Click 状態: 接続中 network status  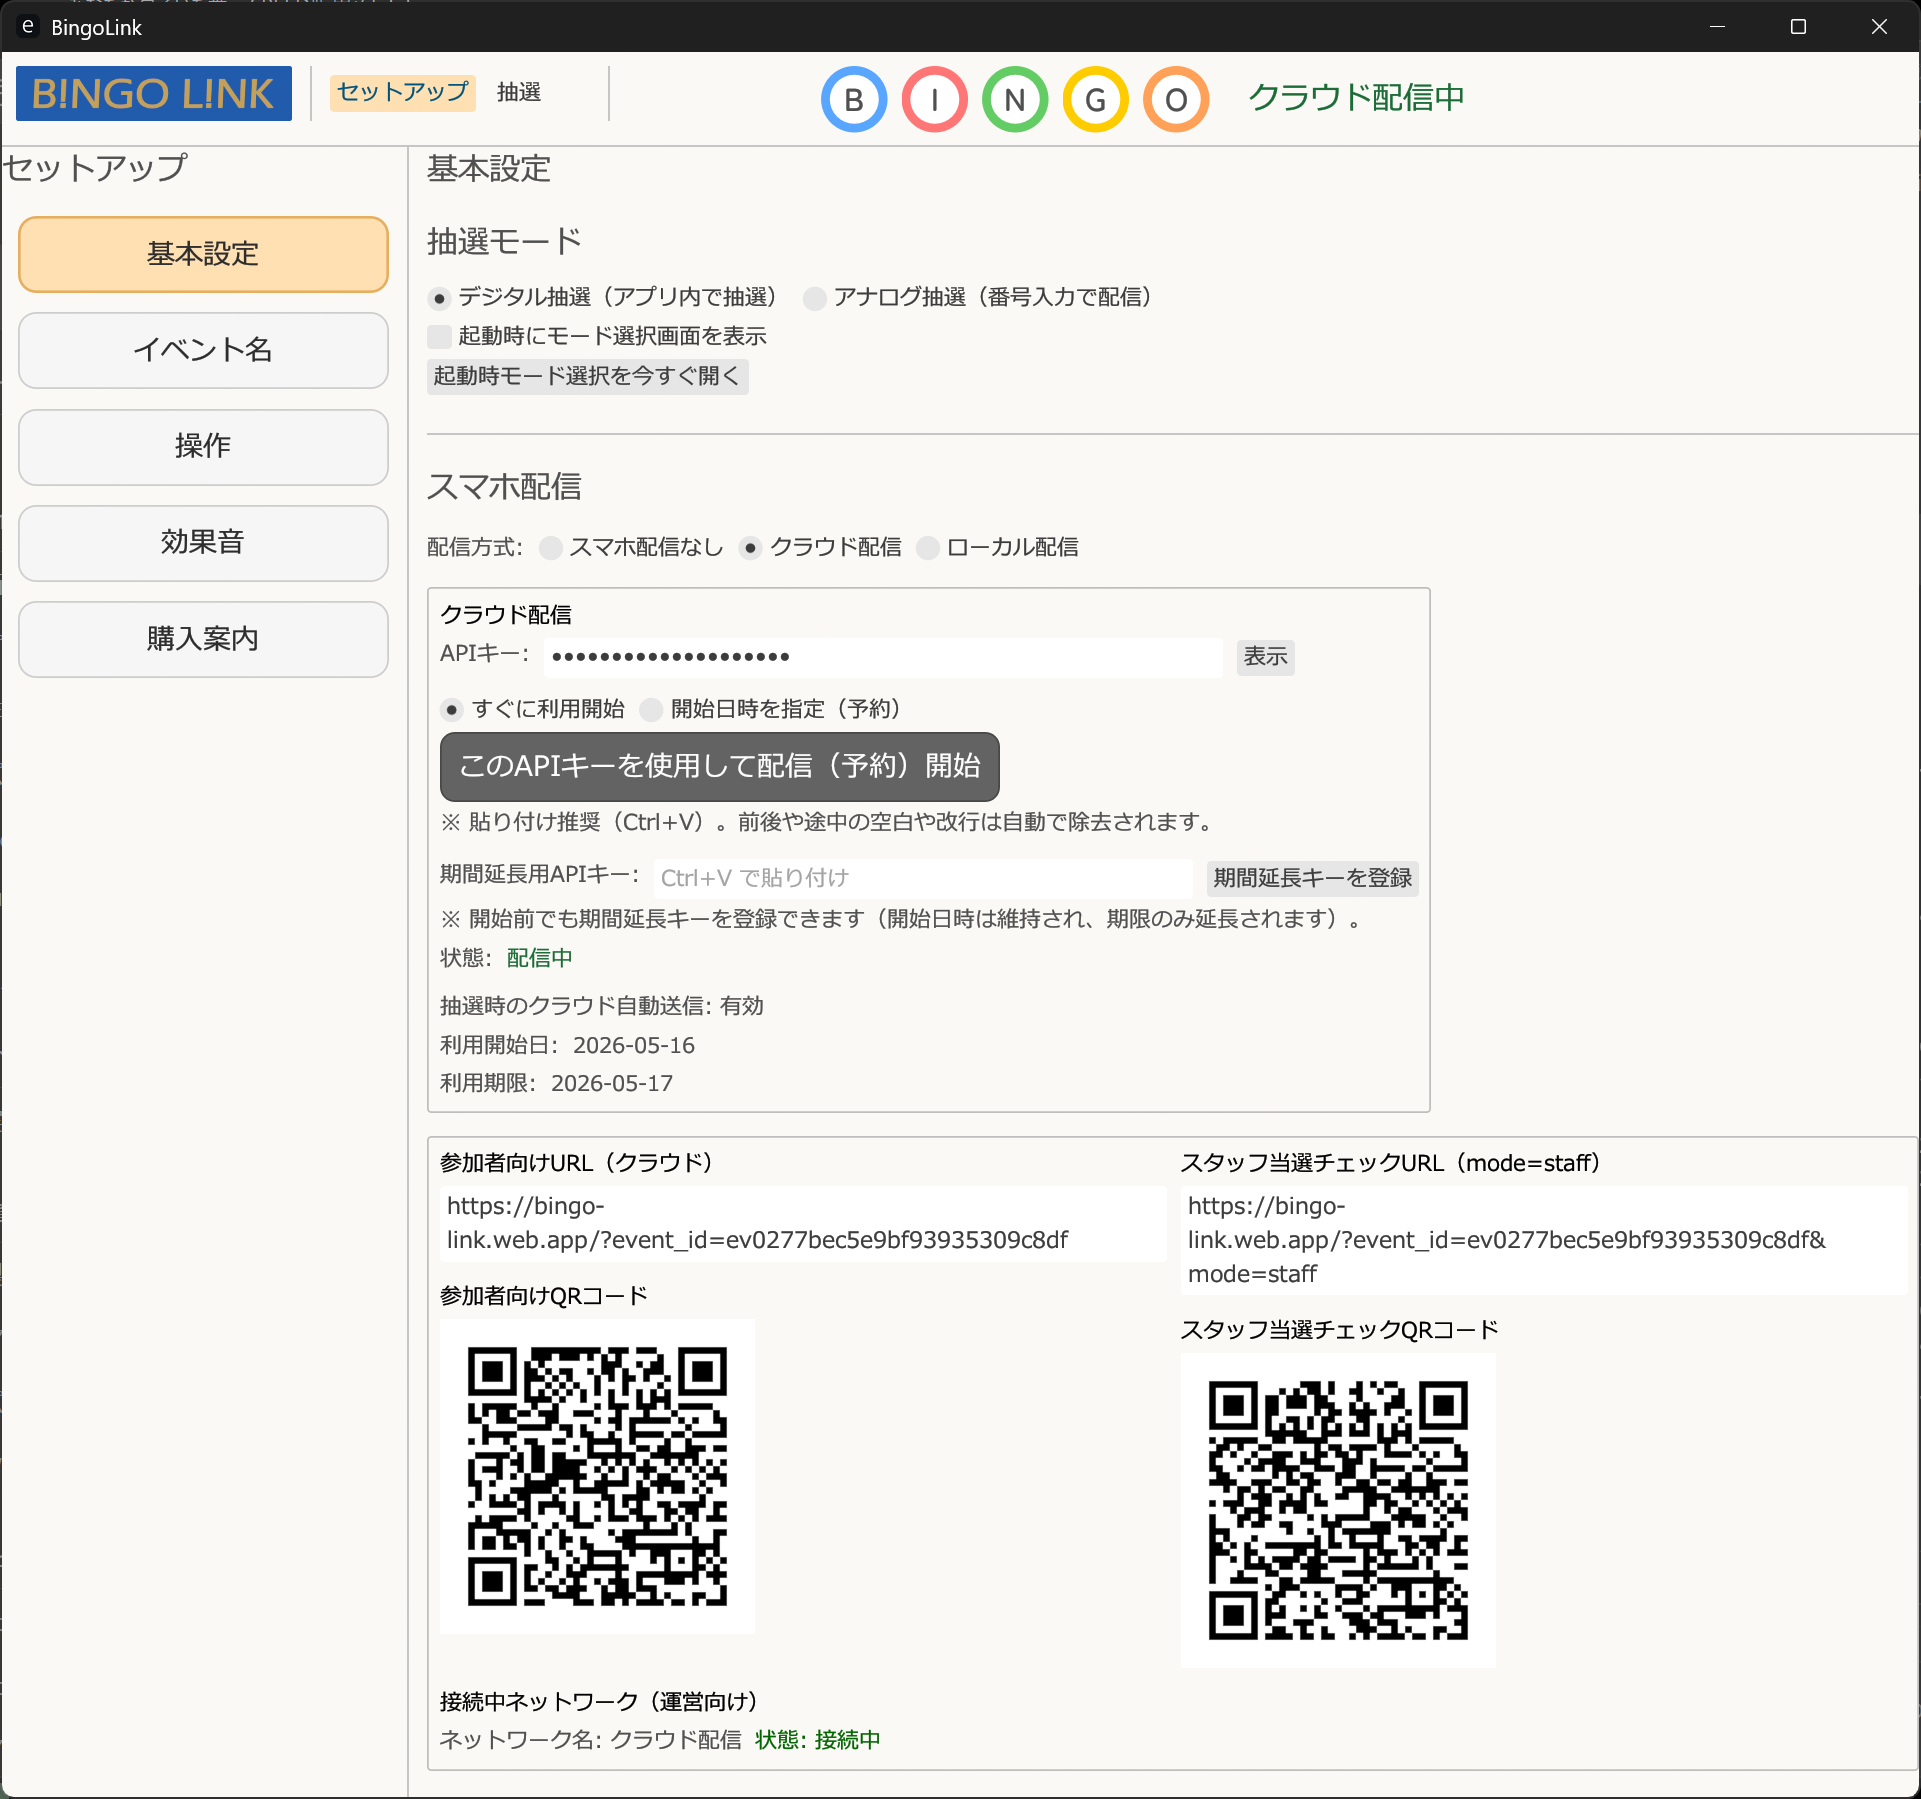[818, 1740]
